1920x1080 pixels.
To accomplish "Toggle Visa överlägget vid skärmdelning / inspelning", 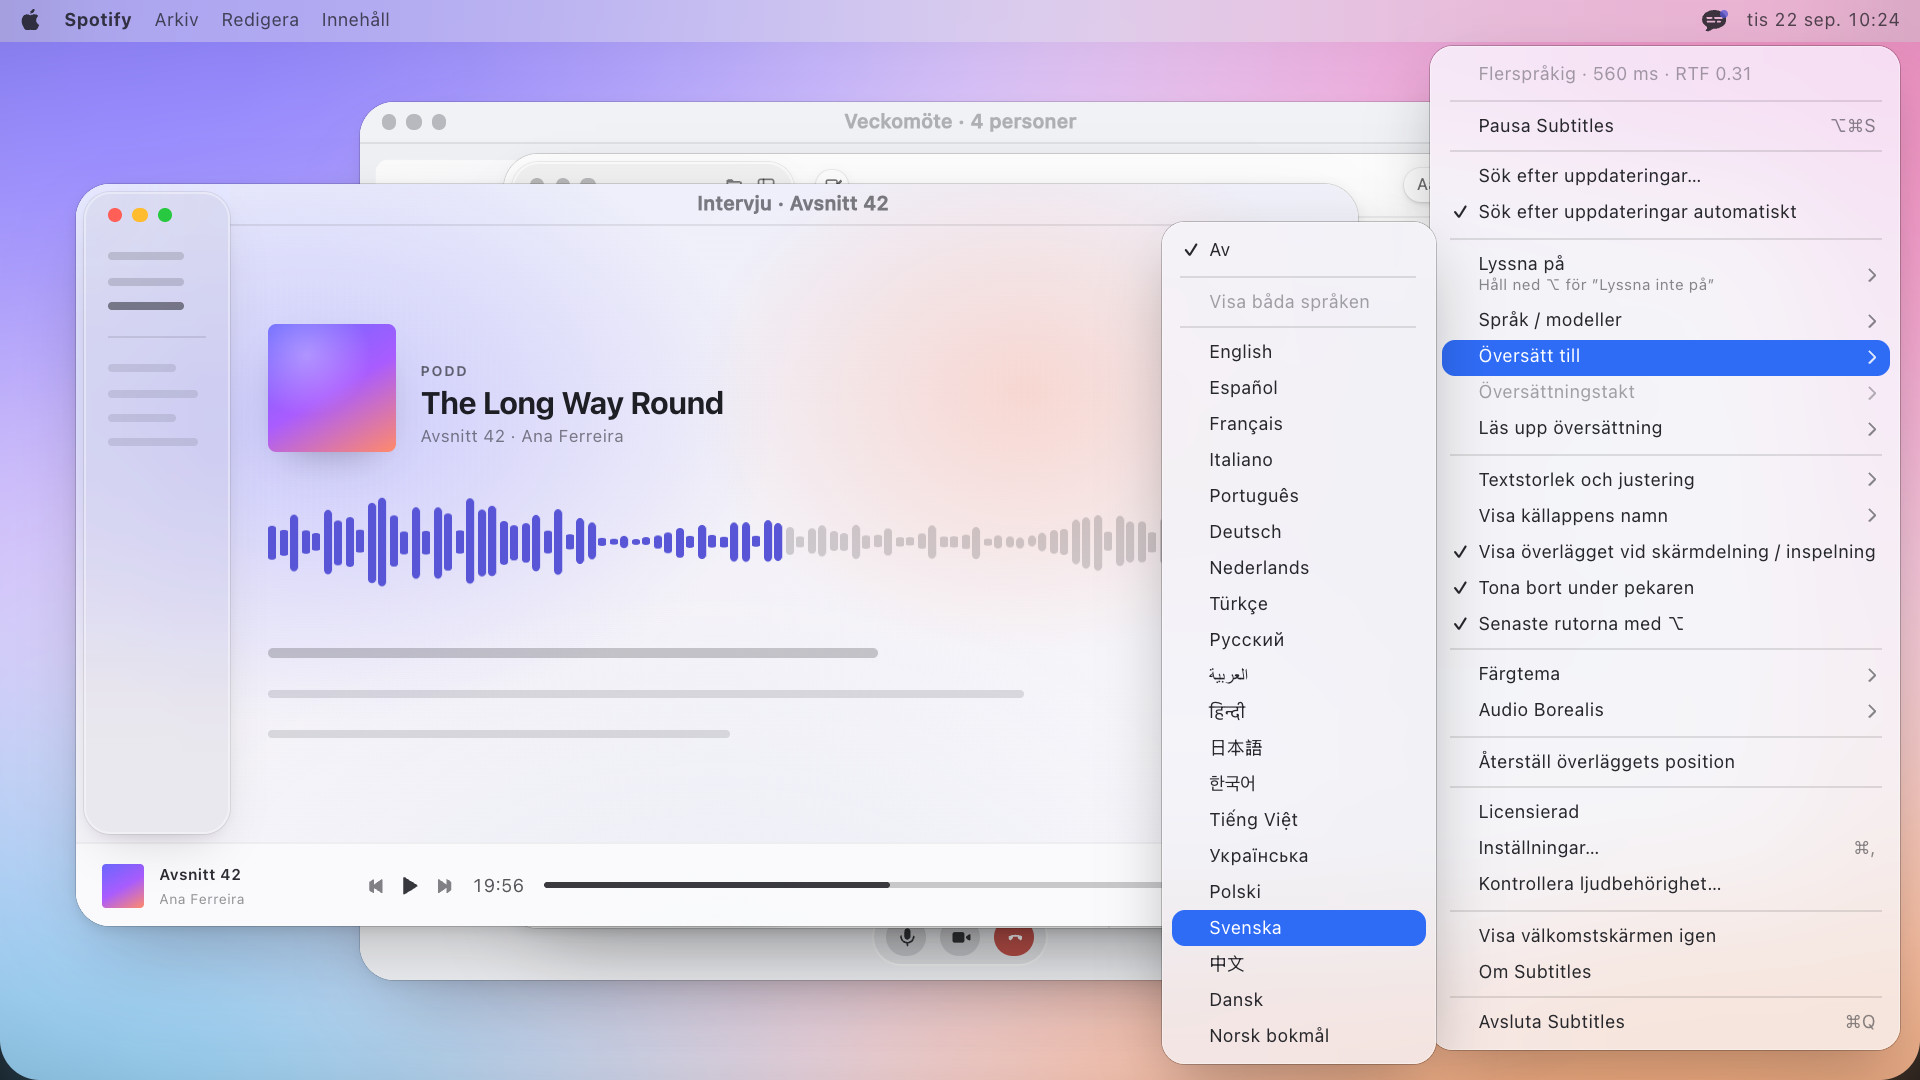I will [x=1665, y=552].
